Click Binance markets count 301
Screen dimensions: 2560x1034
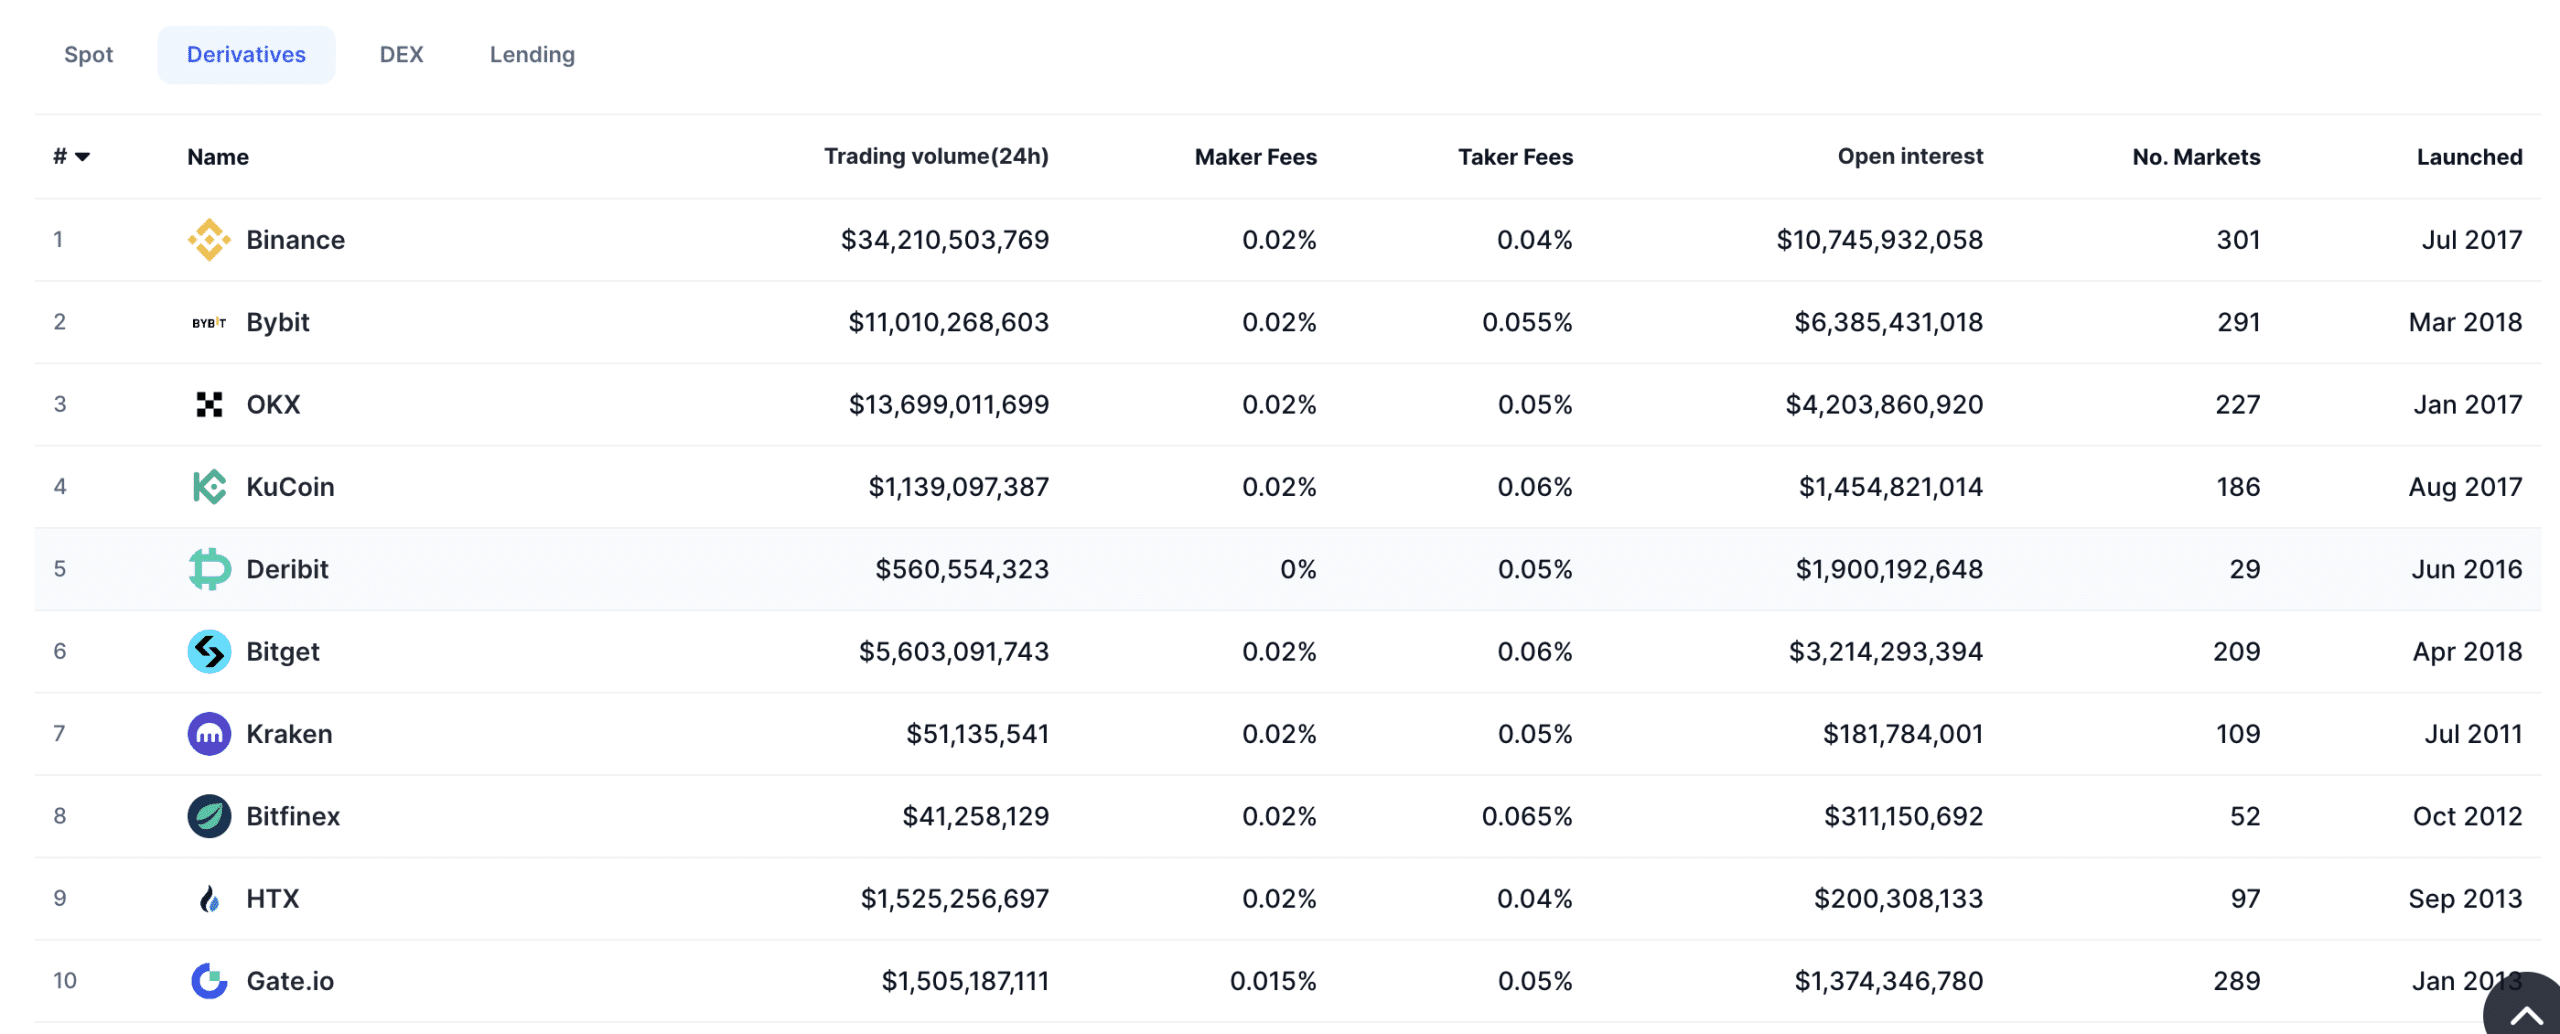pos(2239,240)
